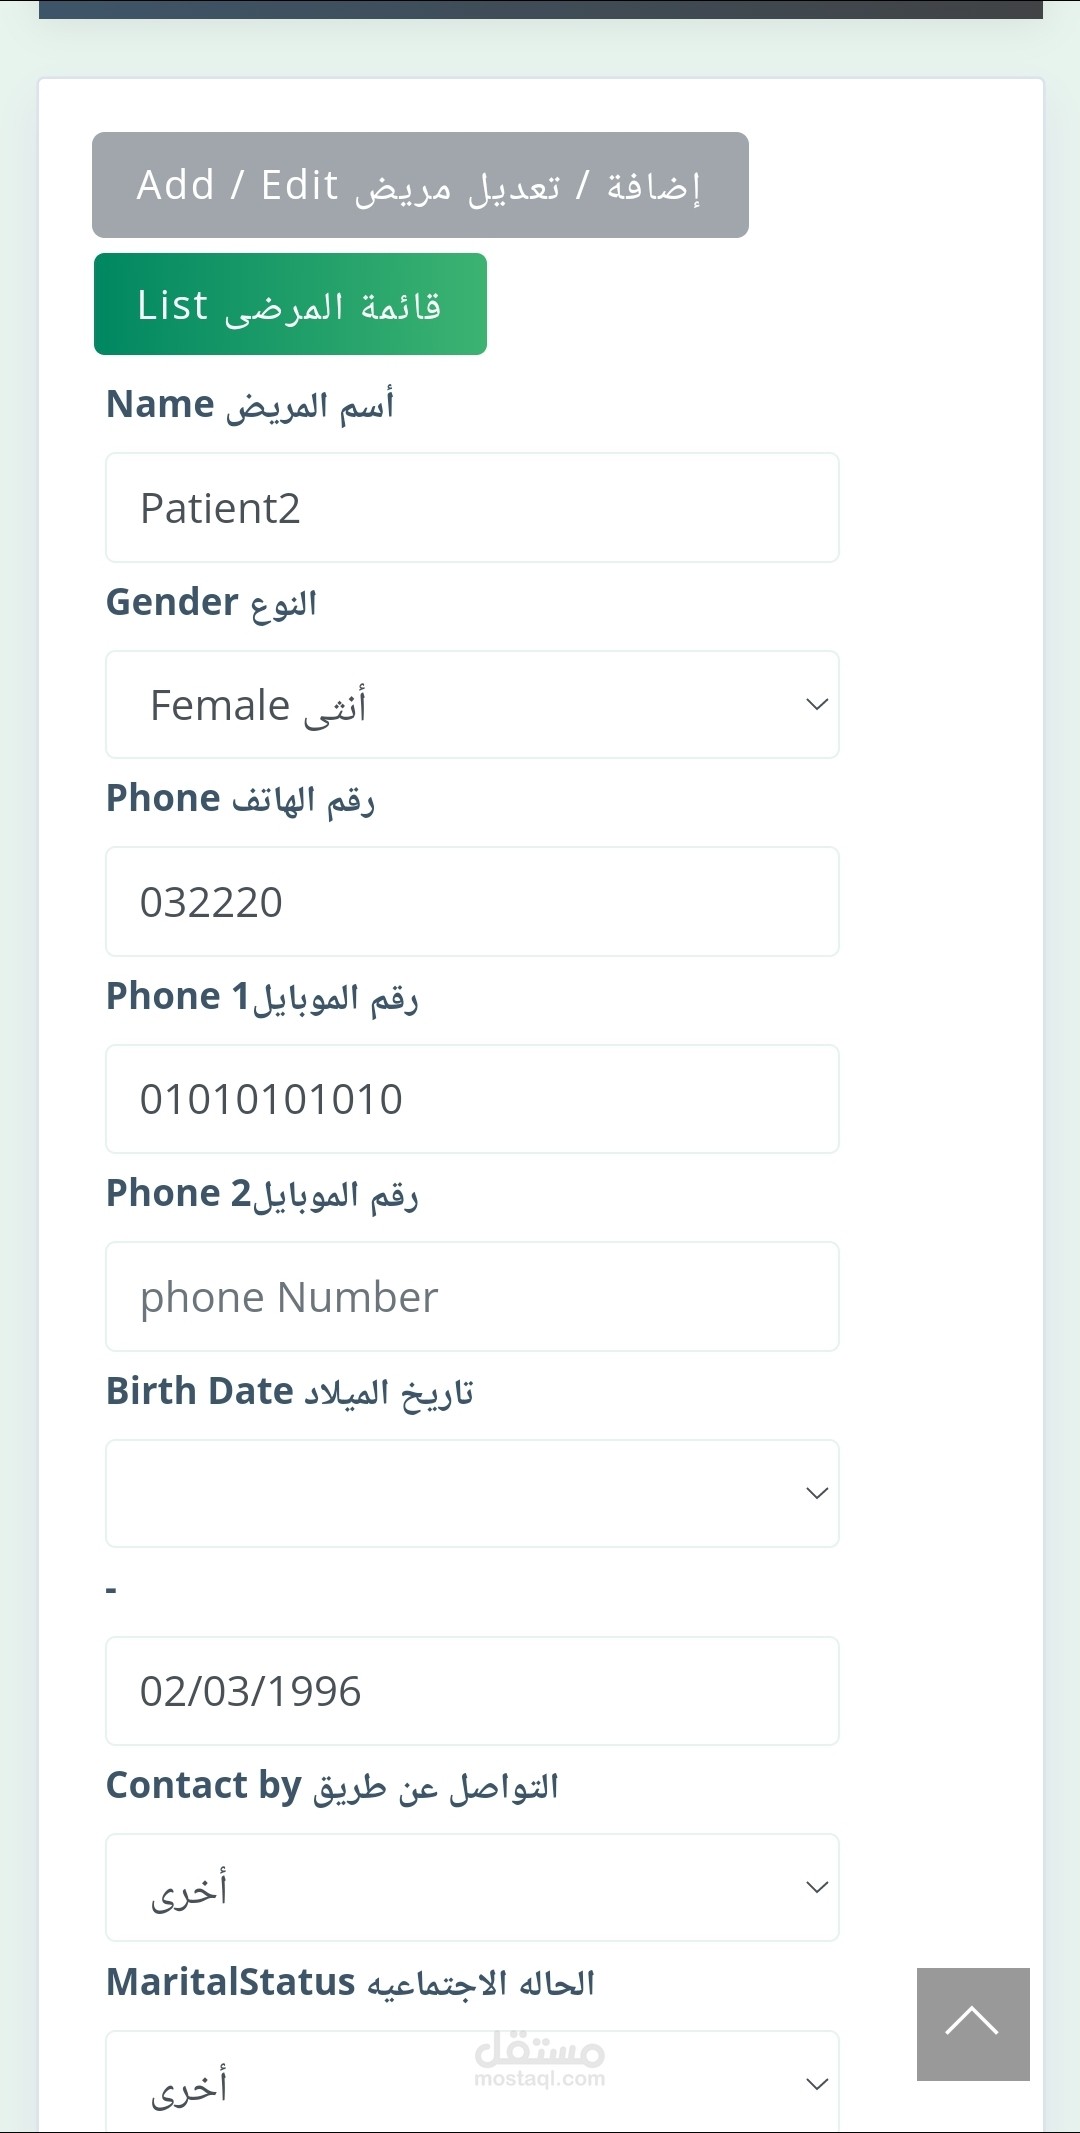
Task: Click the Birth Date label text
Action: tap(290, 1392)
